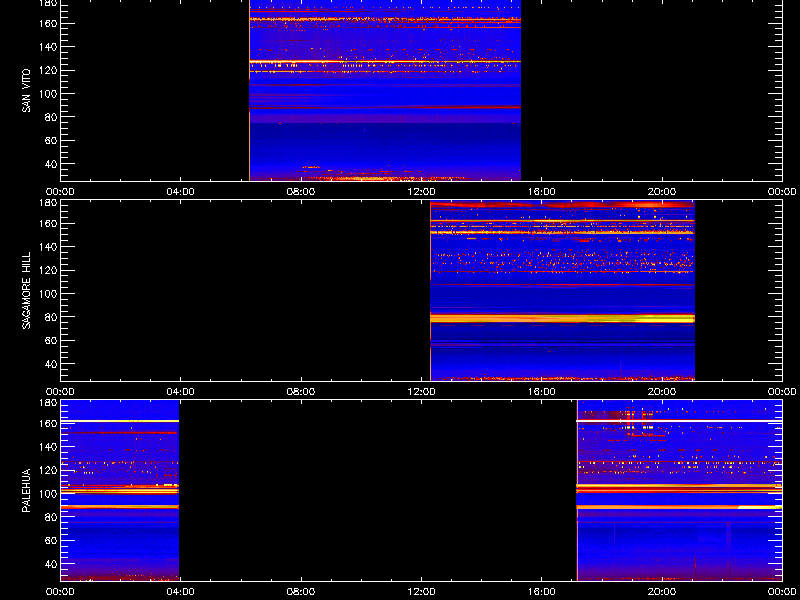
Task: Click 04:00 under the Sagamore Hill plot
Action: tap(181, 392)
